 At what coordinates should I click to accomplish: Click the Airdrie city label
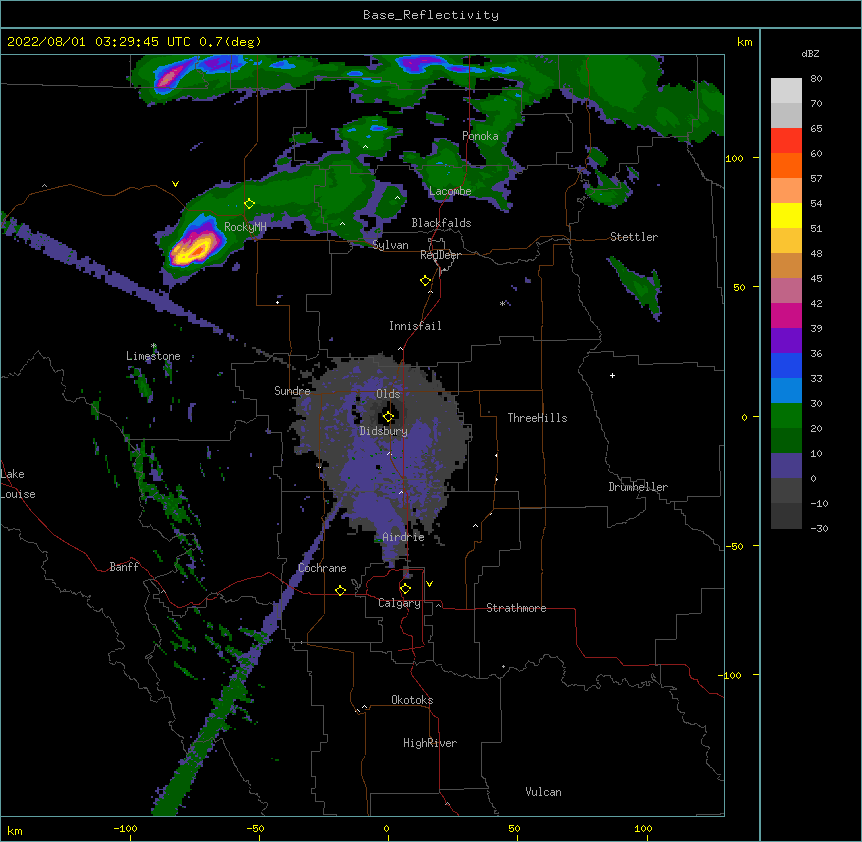[x=403, y=537]
